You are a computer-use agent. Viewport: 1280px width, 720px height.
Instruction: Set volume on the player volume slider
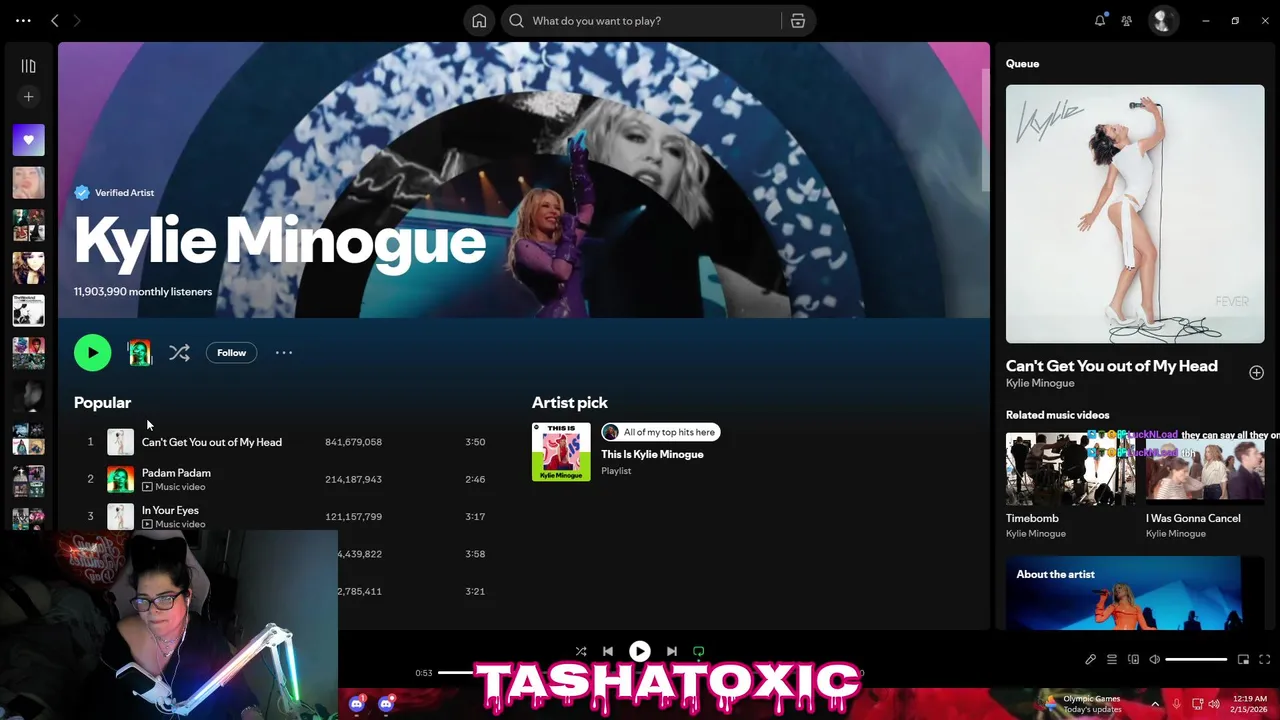1196,660
